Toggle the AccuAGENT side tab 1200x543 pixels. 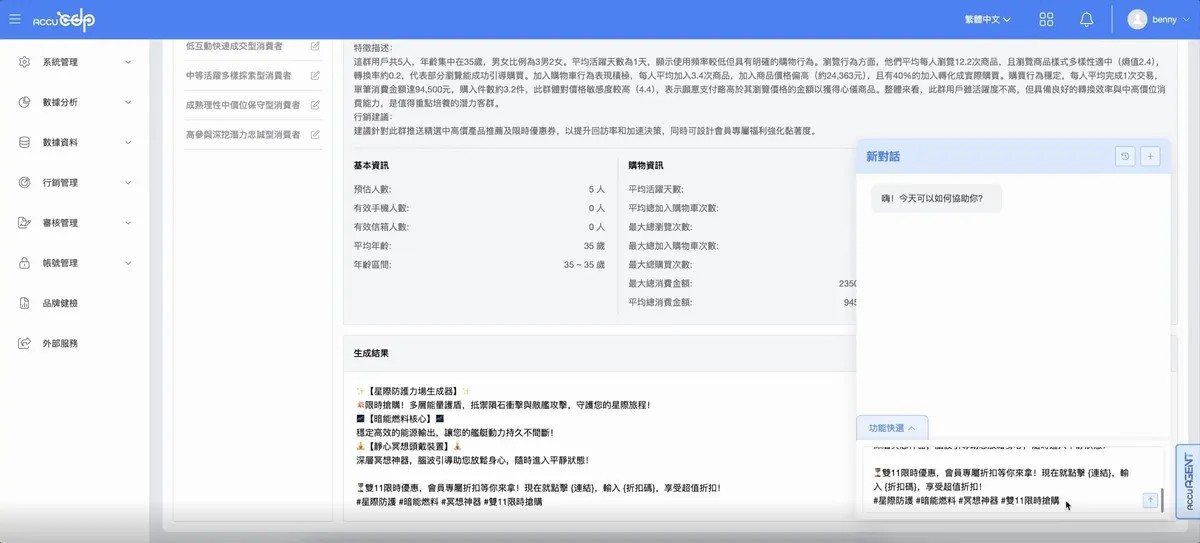pyautogui.click(x=1188, y=483)
